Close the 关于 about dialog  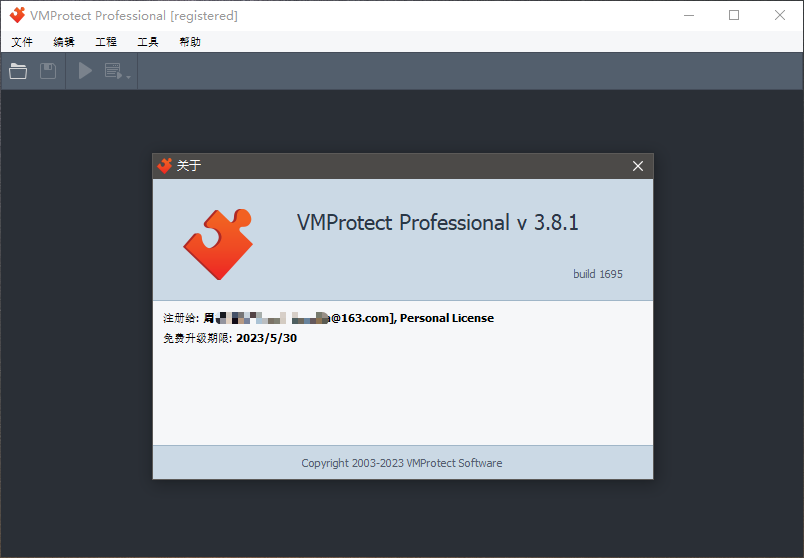[638, 166]
